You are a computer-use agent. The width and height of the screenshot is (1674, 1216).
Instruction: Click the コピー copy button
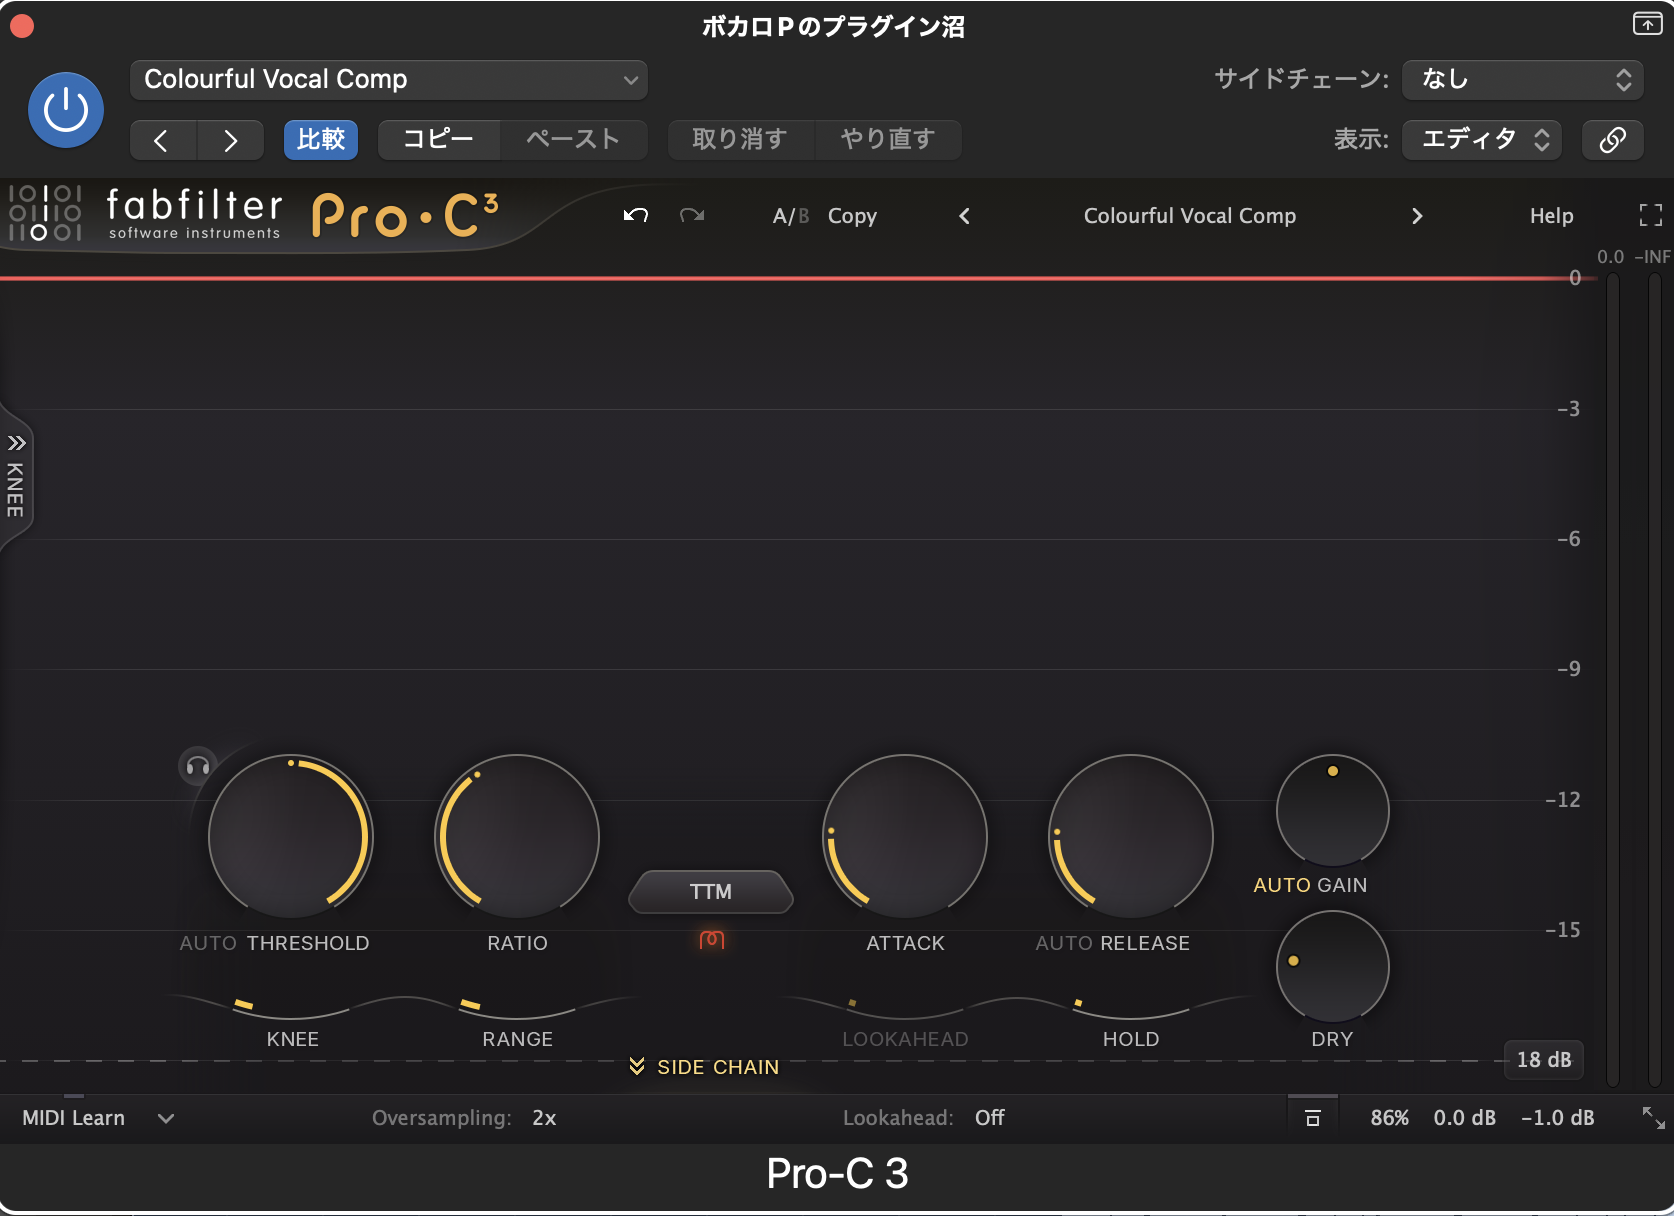click(439, 140)
